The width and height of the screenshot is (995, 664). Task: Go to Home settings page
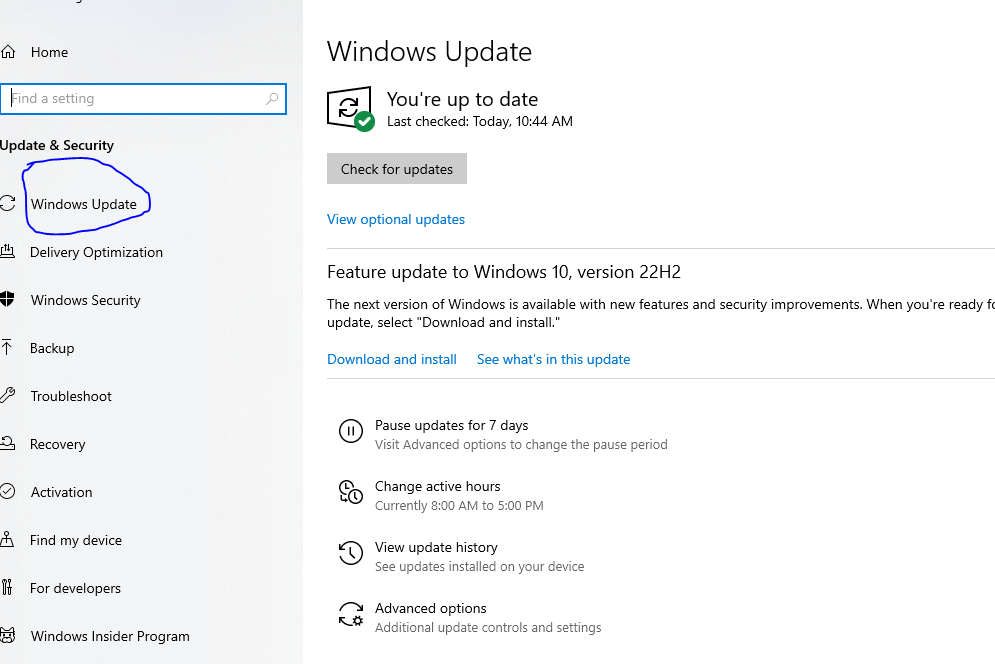click(x=49, y=52)
